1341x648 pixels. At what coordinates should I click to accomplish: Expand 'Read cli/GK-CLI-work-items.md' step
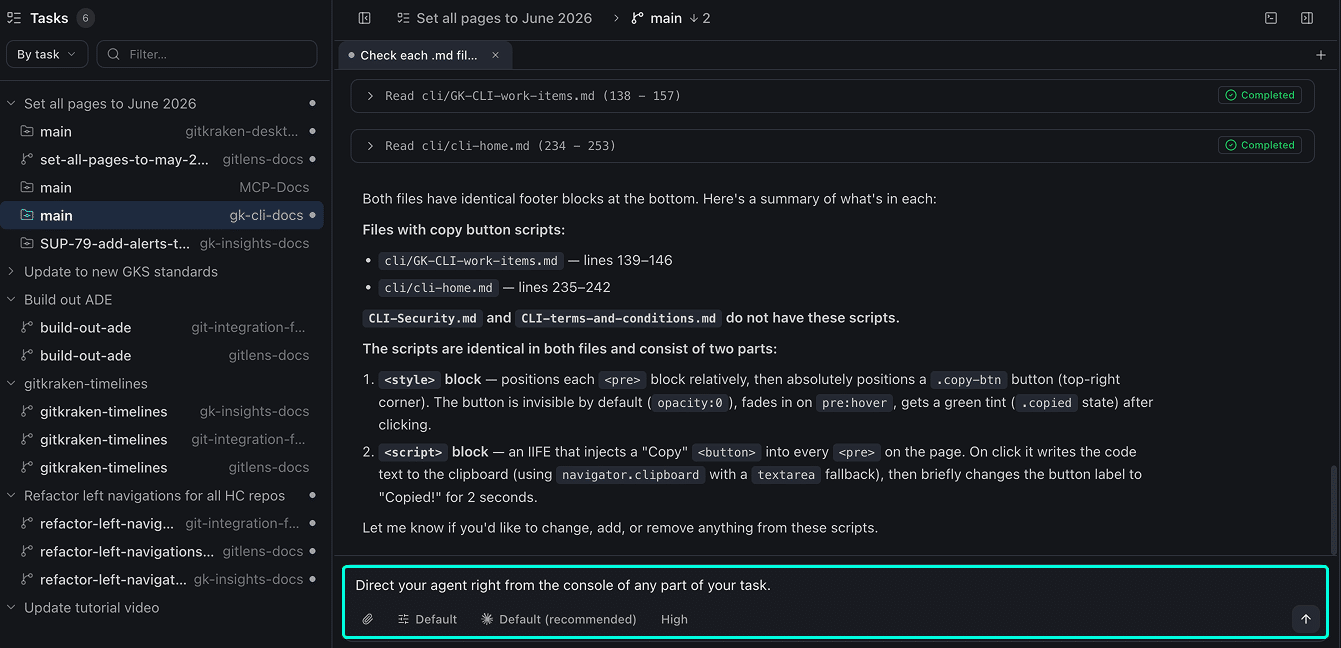(370, 96)
